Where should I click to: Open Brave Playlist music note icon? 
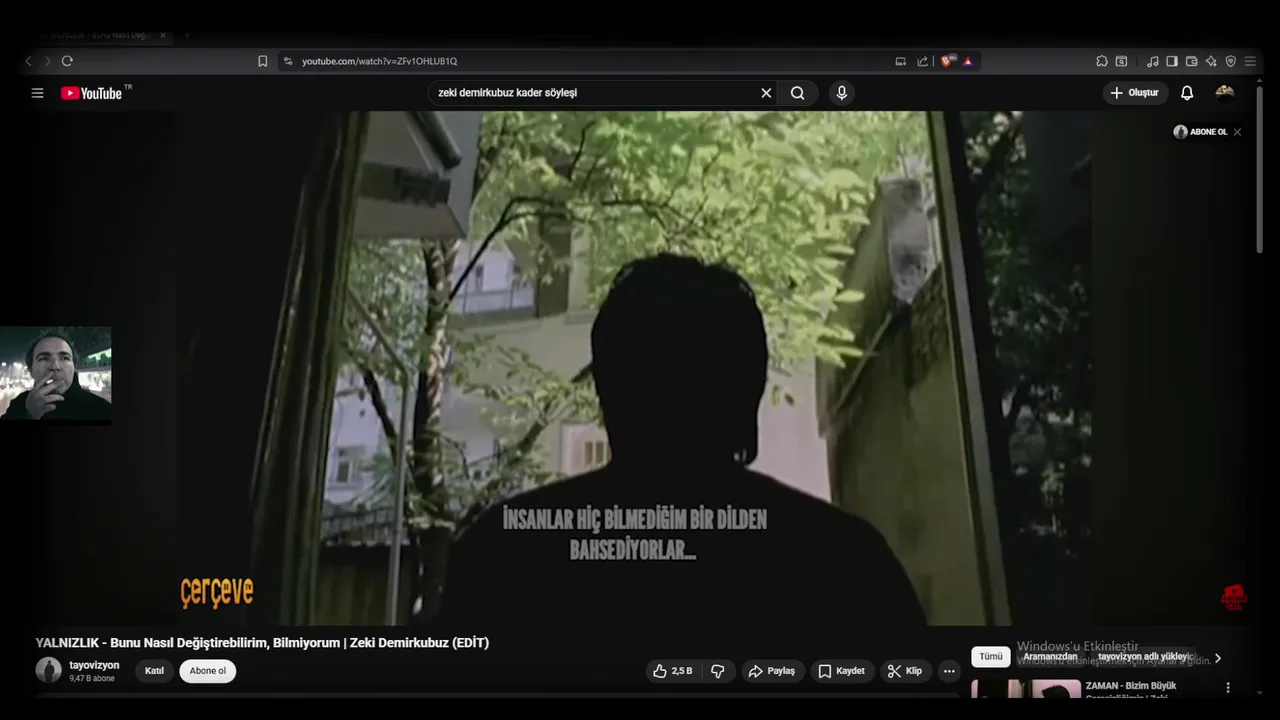coord(1152,61)
